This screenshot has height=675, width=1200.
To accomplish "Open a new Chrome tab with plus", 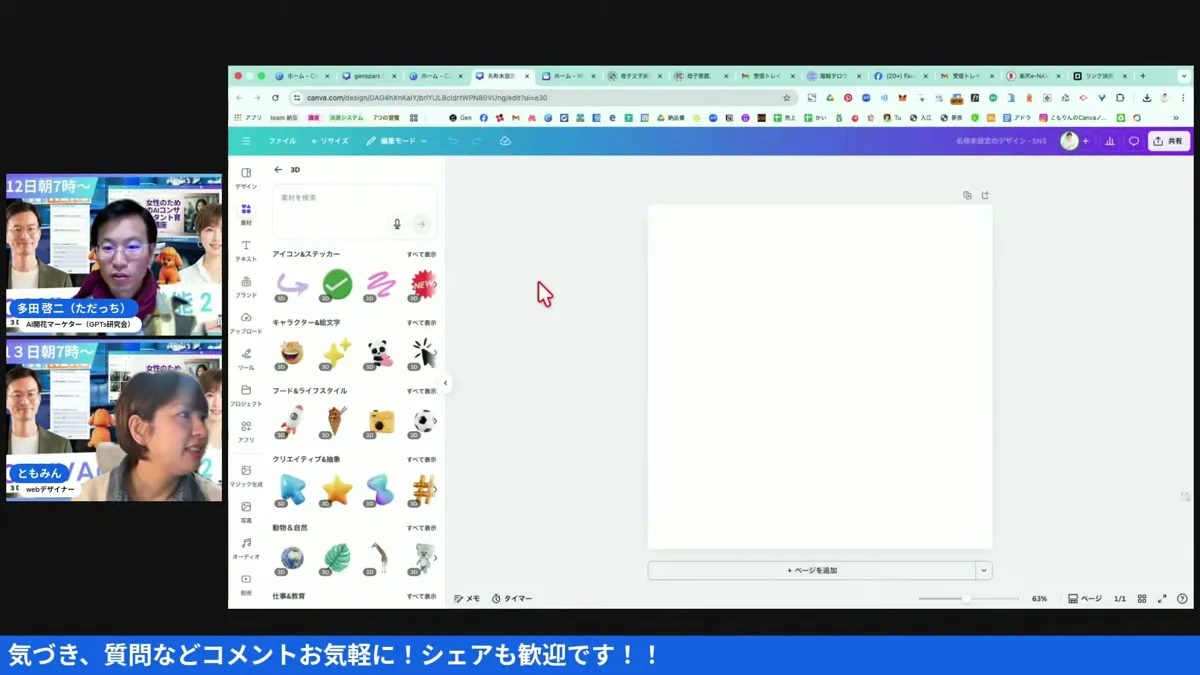I will (1143, 76).
